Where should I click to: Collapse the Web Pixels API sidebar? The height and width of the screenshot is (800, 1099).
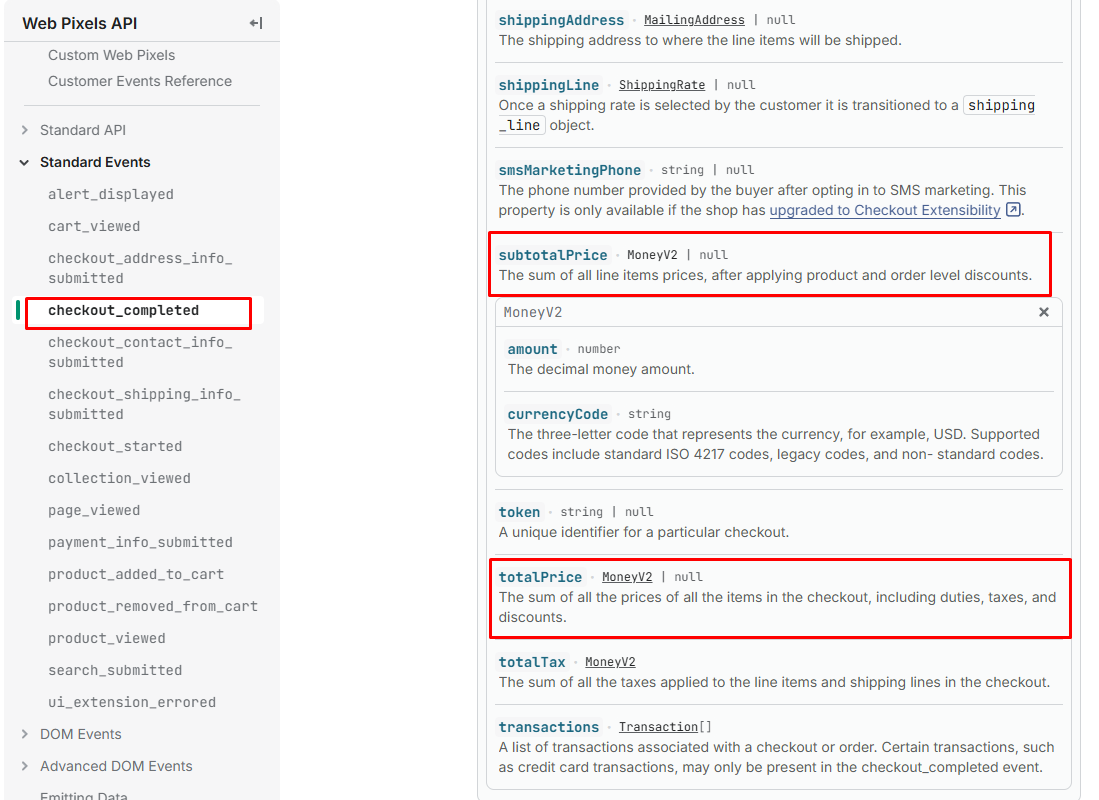click(x=256, y=23)
